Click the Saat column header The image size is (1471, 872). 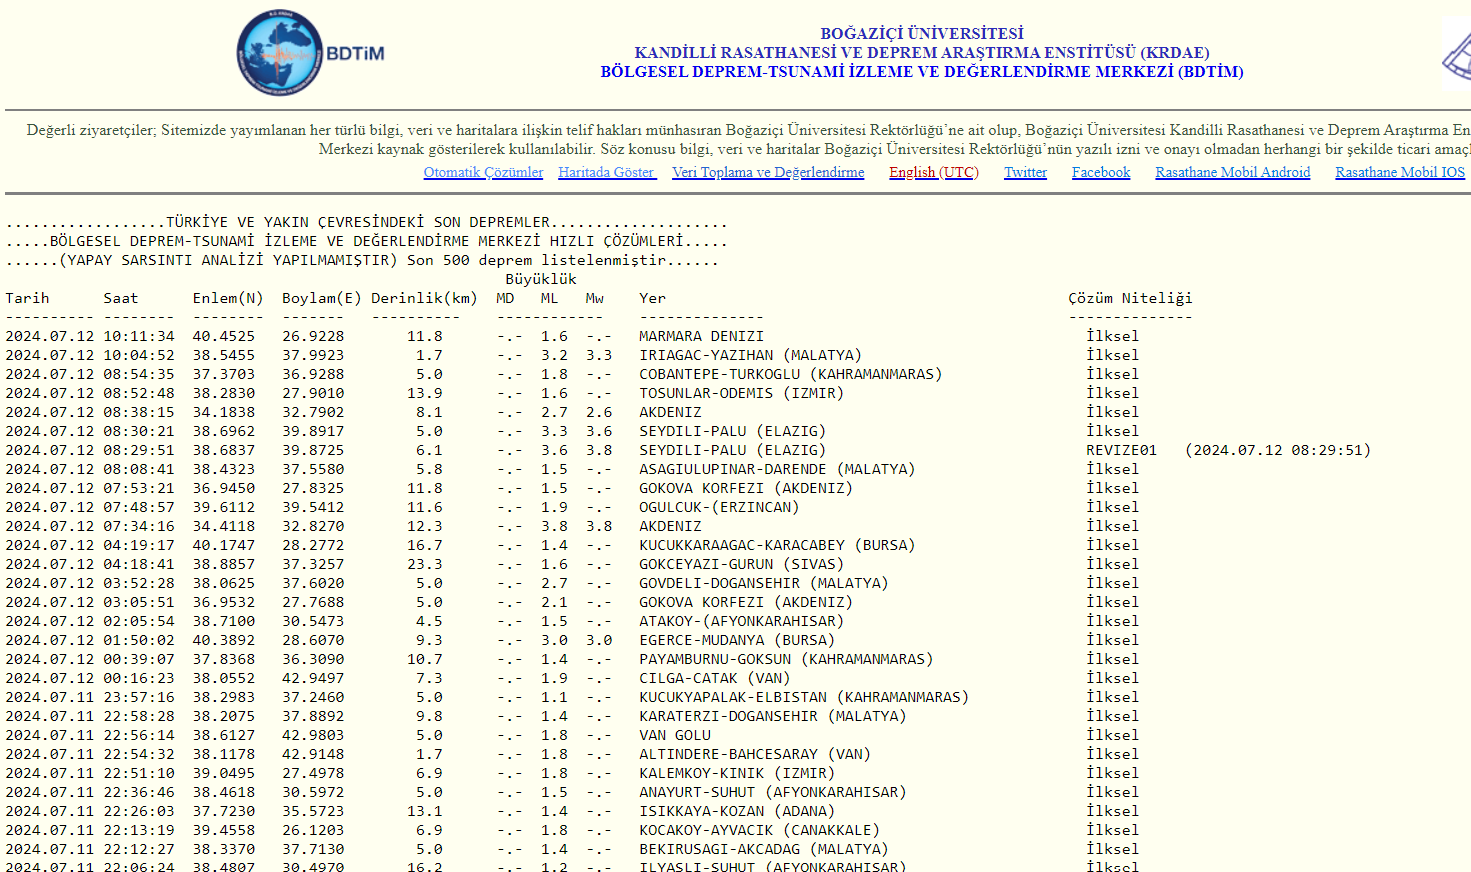pos(121,298)
